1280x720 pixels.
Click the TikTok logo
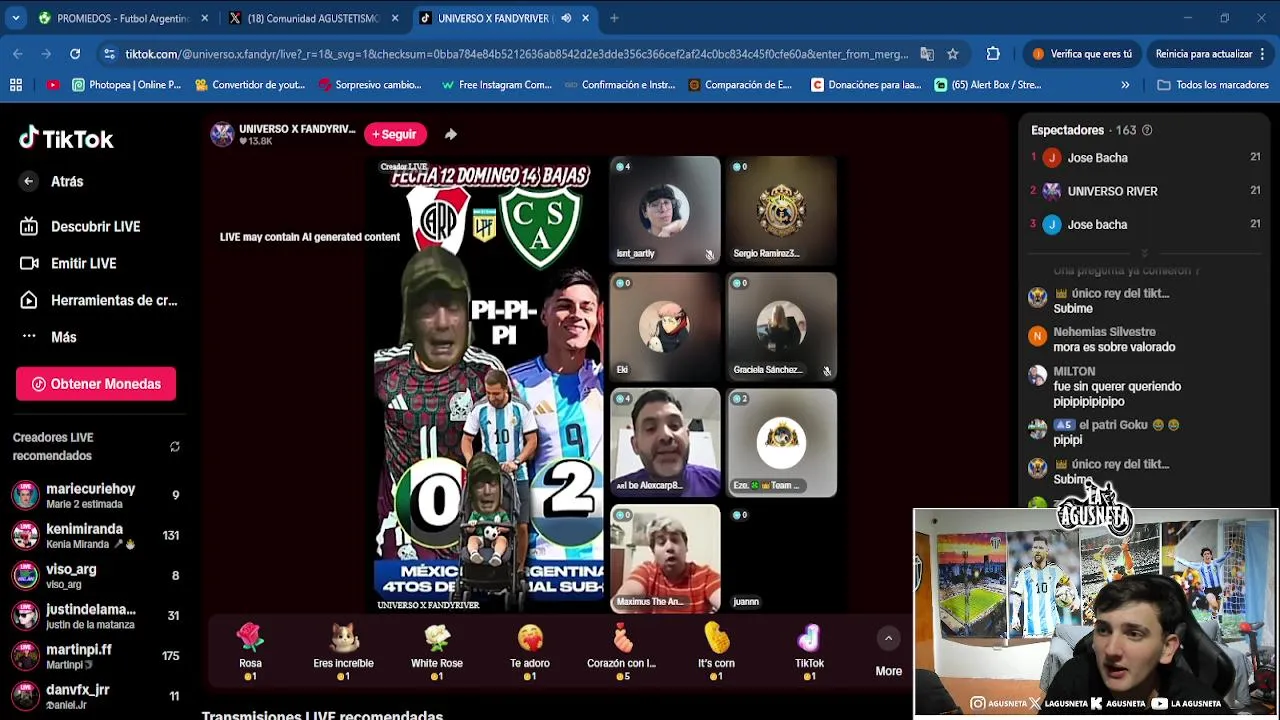66,138
